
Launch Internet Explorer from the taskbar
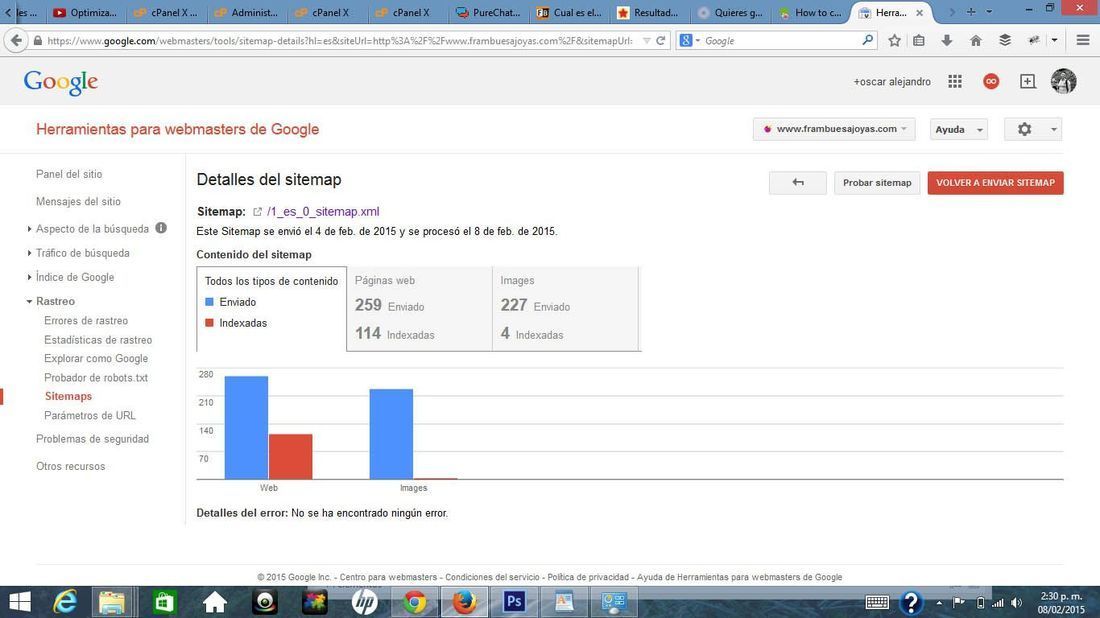tap(65, 602)
